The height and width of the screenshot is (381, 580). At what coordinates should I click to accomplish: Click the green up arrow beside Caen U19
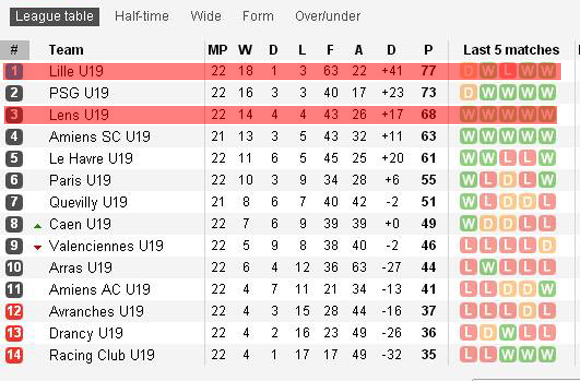coord(37,226)
